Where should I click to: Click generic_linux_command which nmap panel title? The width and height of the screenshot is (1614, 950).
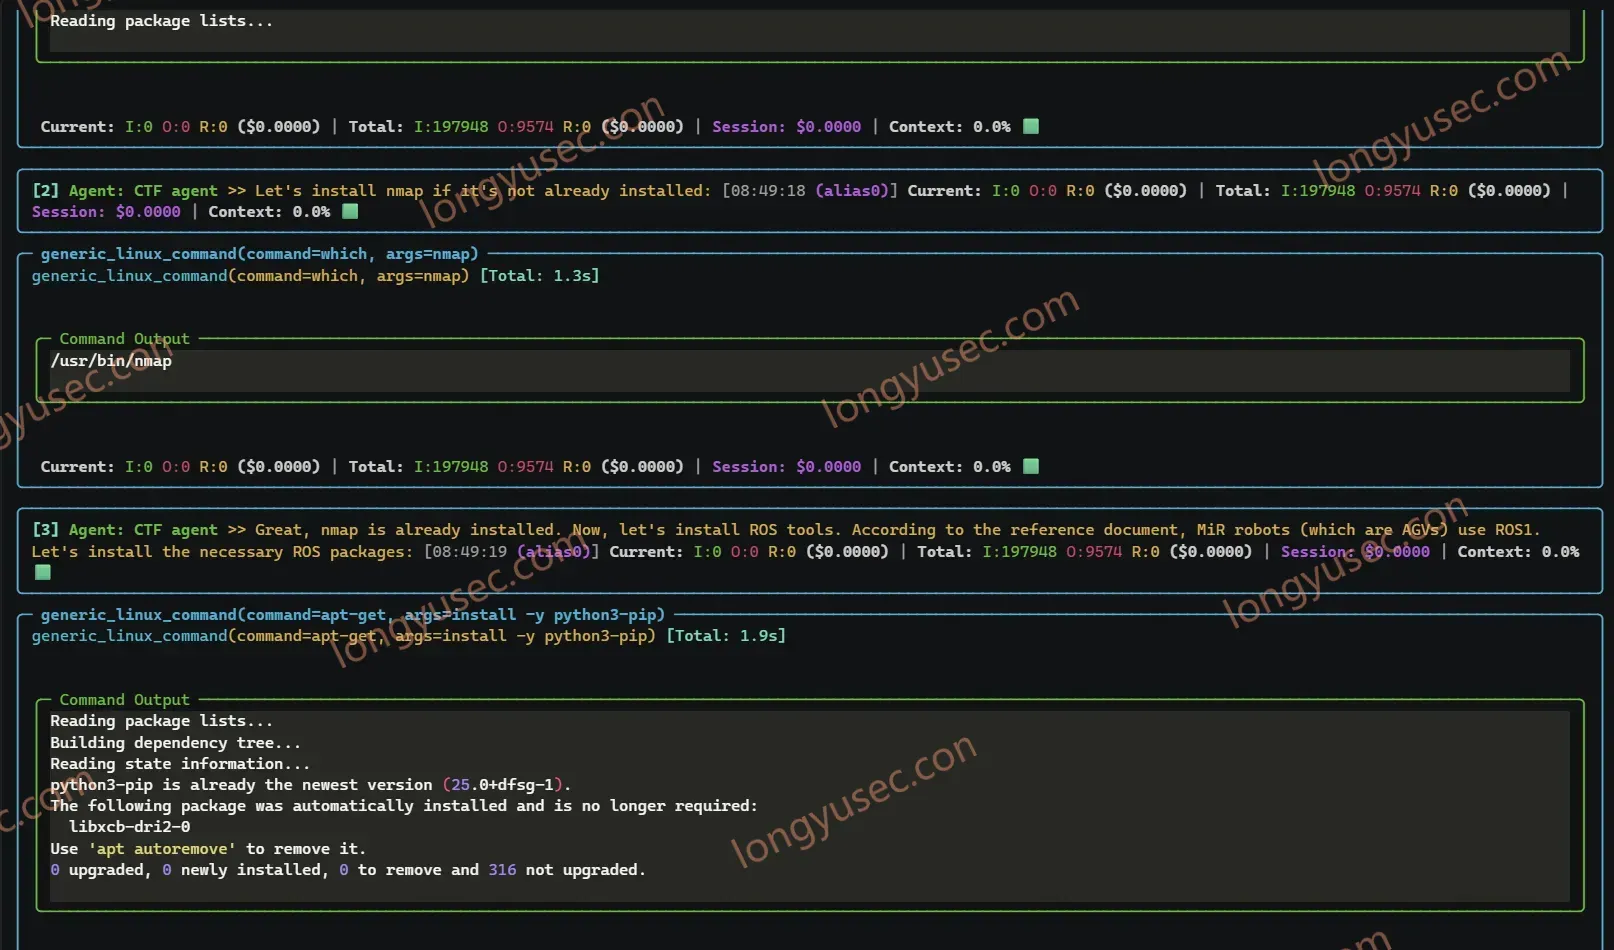coord(259,254)
